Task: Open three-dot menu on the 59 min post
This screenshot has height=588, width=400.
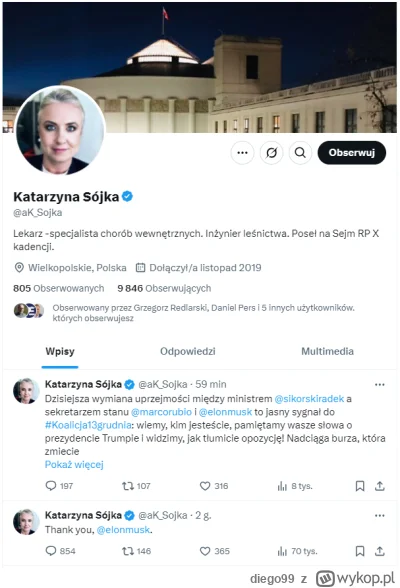Action: 380,385
